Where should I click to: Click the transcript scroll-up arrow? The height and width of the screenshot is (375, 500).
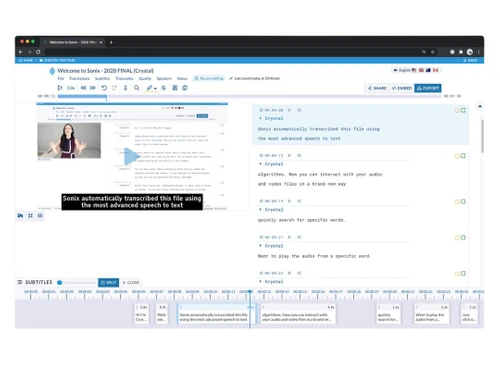click(480, 106)
